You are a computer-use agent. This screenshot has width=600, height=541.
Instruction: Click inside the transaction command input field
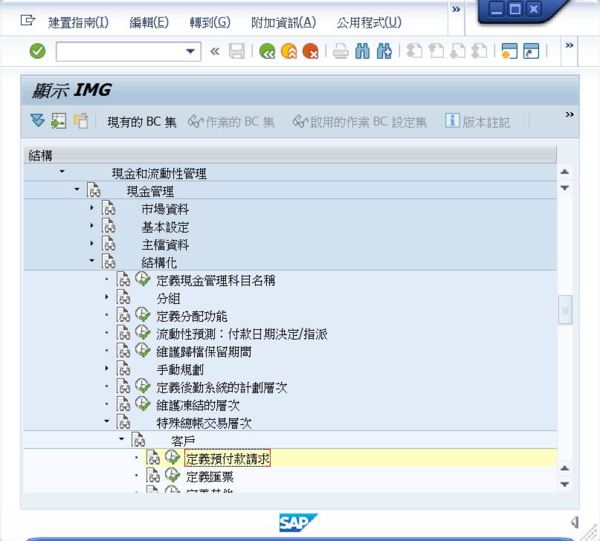point(118,51)
